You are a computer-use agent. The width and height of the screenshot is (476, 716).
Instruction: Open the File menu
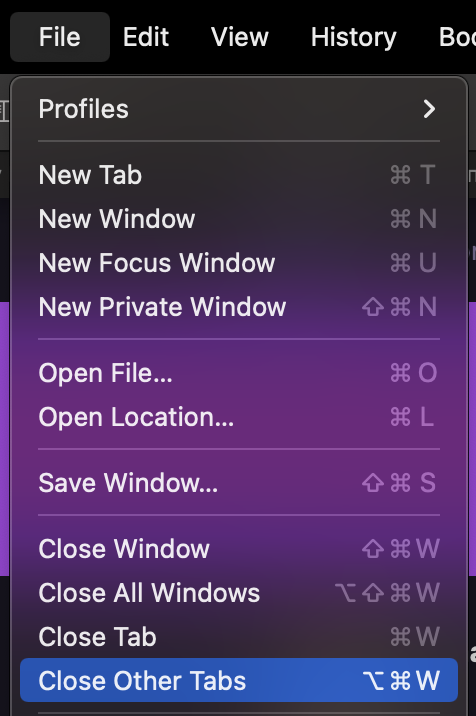pyautogui.click(x=60, y=37)
